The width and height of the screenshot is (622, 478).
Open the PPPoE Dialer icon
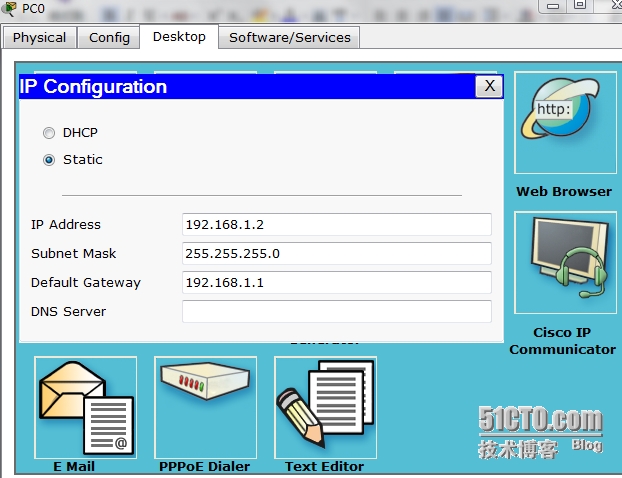point(205,407)
